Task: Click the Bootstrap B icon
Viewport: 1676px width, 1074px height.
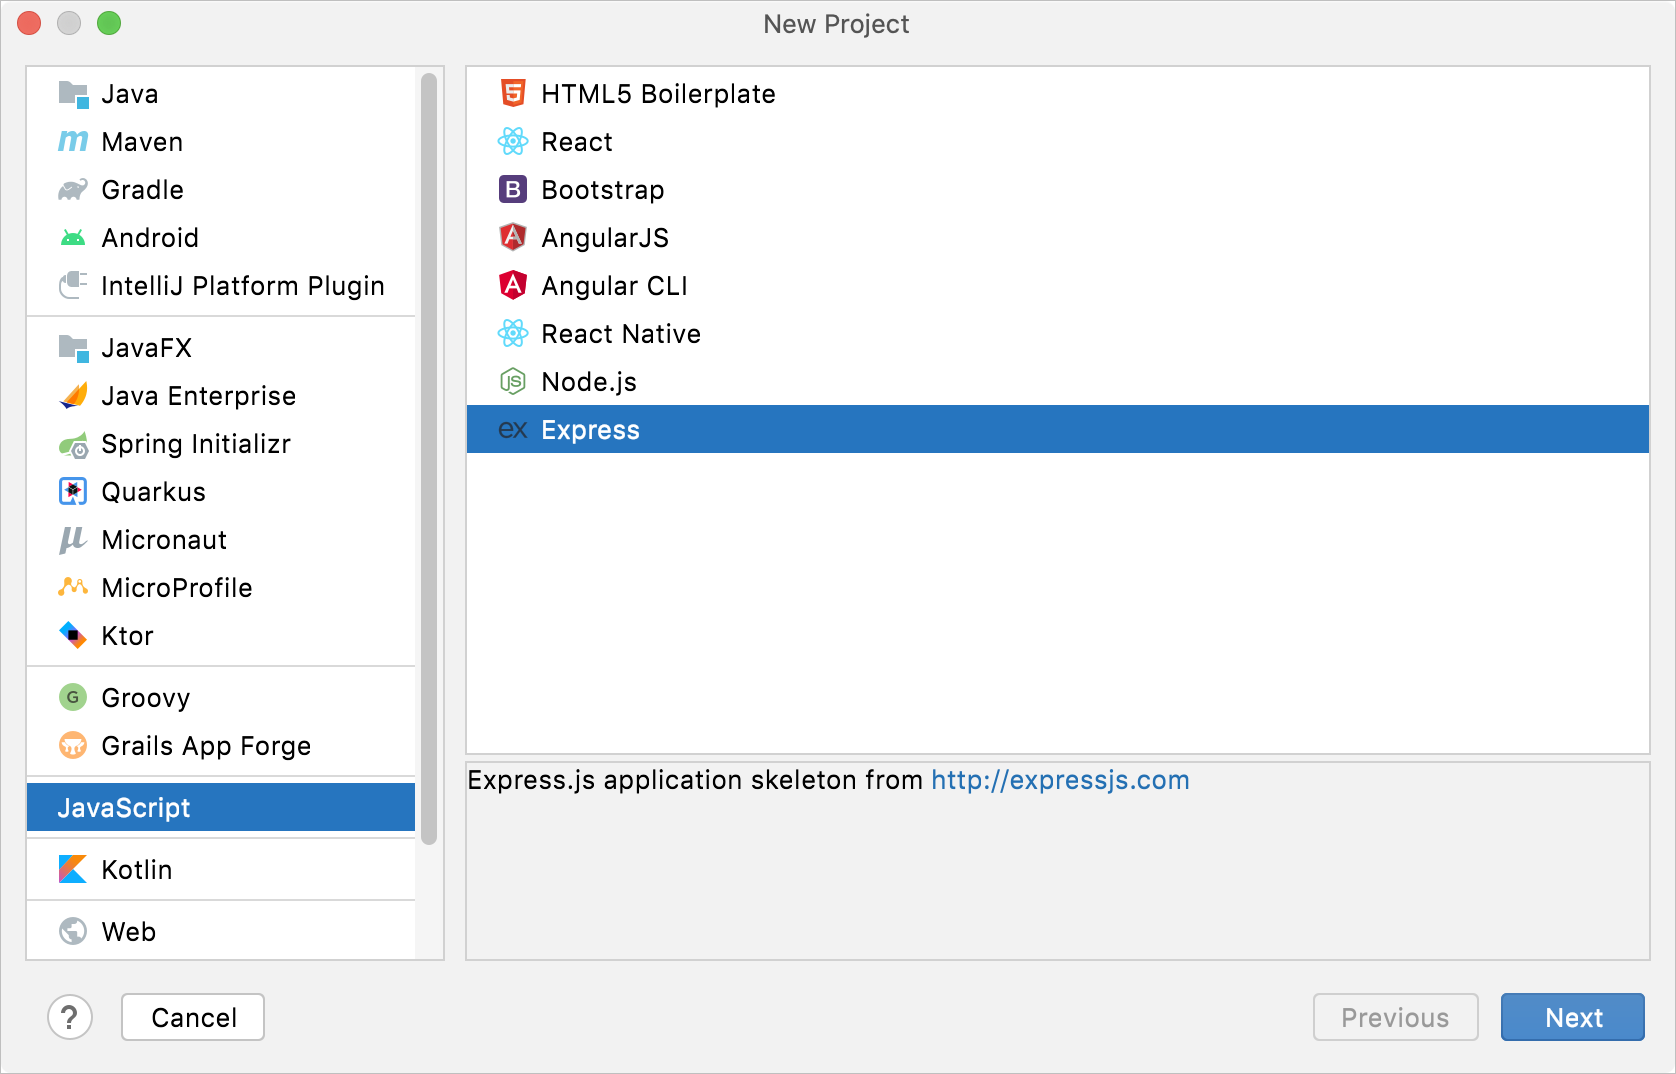Action: (x=513, y=190)
